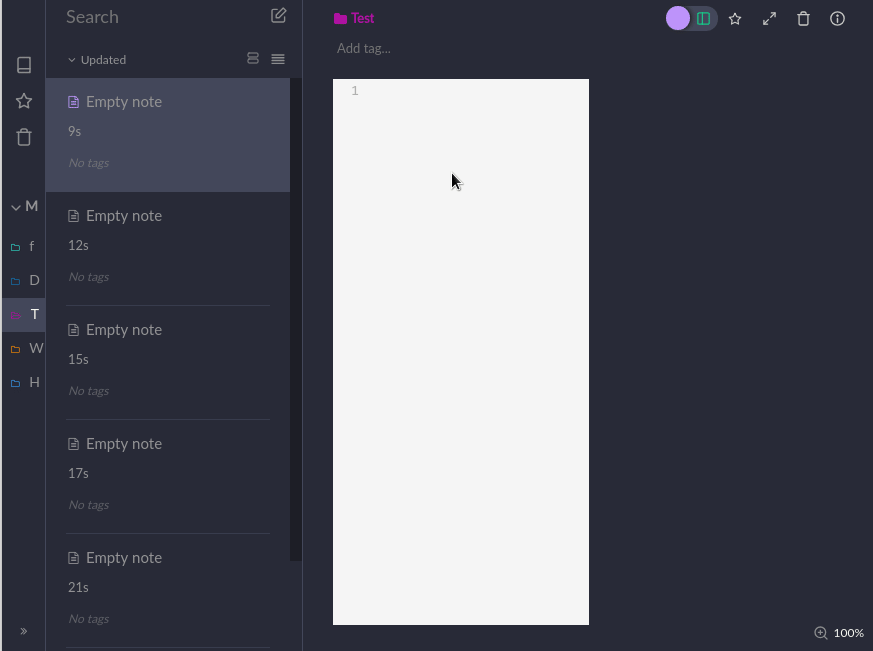Open the Empty note updated 12s ago
Image resolution: width=873 pixels, height=651 pixels.
pos(168,248)
